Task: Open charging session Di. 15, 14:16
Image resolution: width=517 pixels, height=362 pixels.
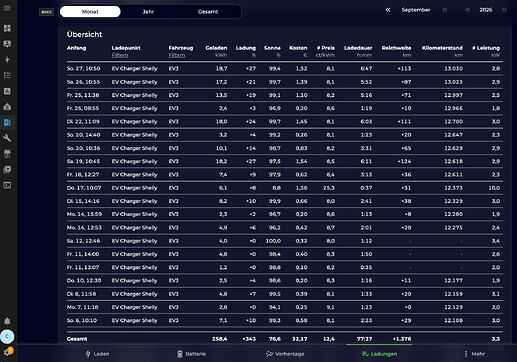Action: (285, 201)
